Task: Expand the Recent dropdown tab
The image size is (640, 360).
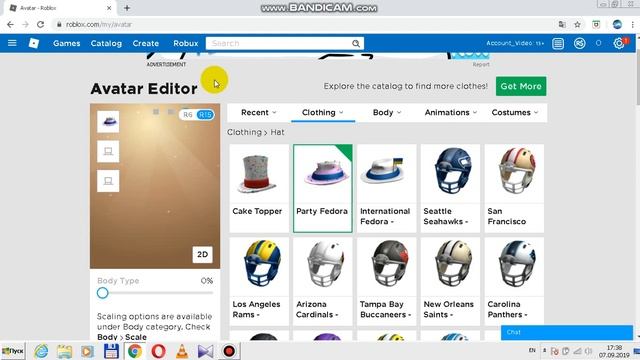Action: click(x=259, y=113)
